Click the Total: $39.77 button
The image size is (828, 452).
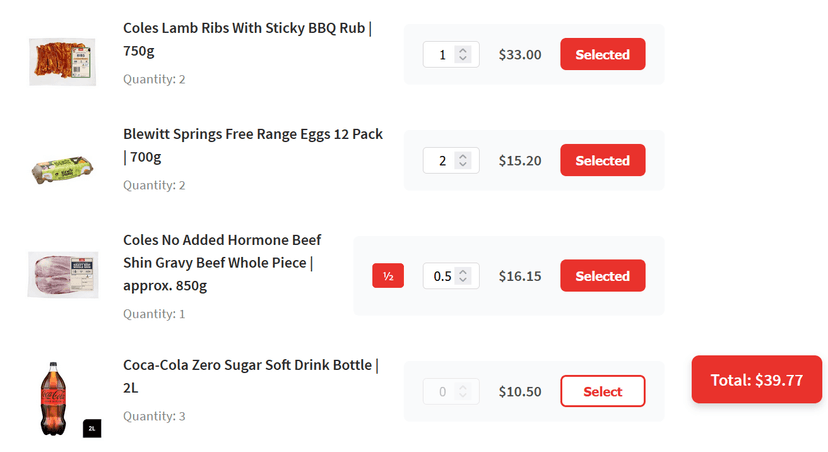click(756, 380)
